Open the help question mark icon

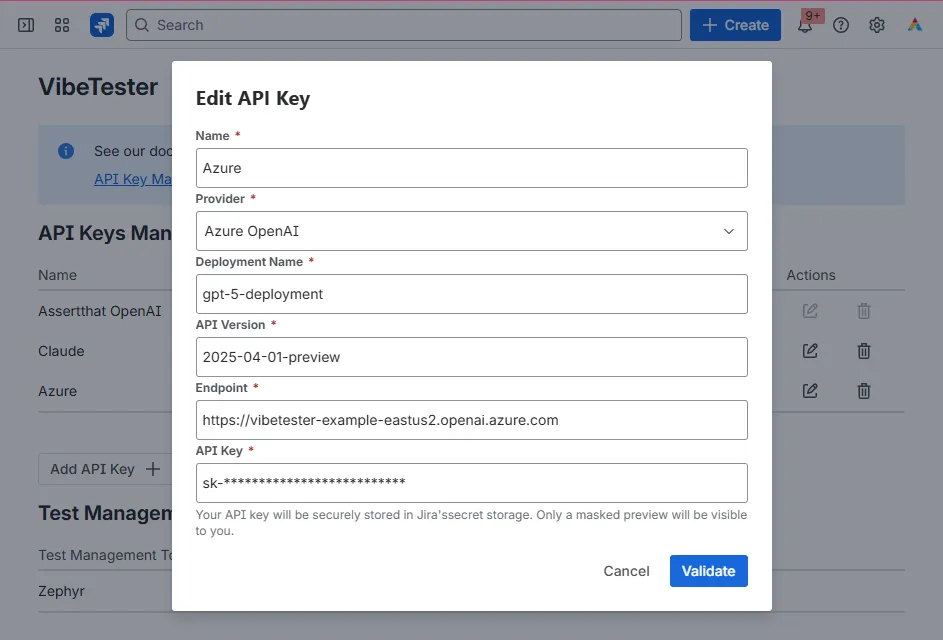[x=841, y=25]
